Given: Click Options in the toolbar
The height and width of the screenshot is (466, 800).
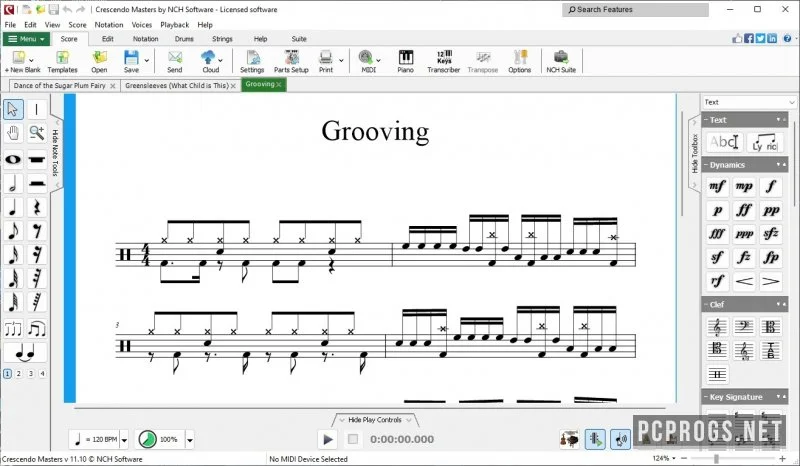Looking at the screenshot, I should 519,62.
